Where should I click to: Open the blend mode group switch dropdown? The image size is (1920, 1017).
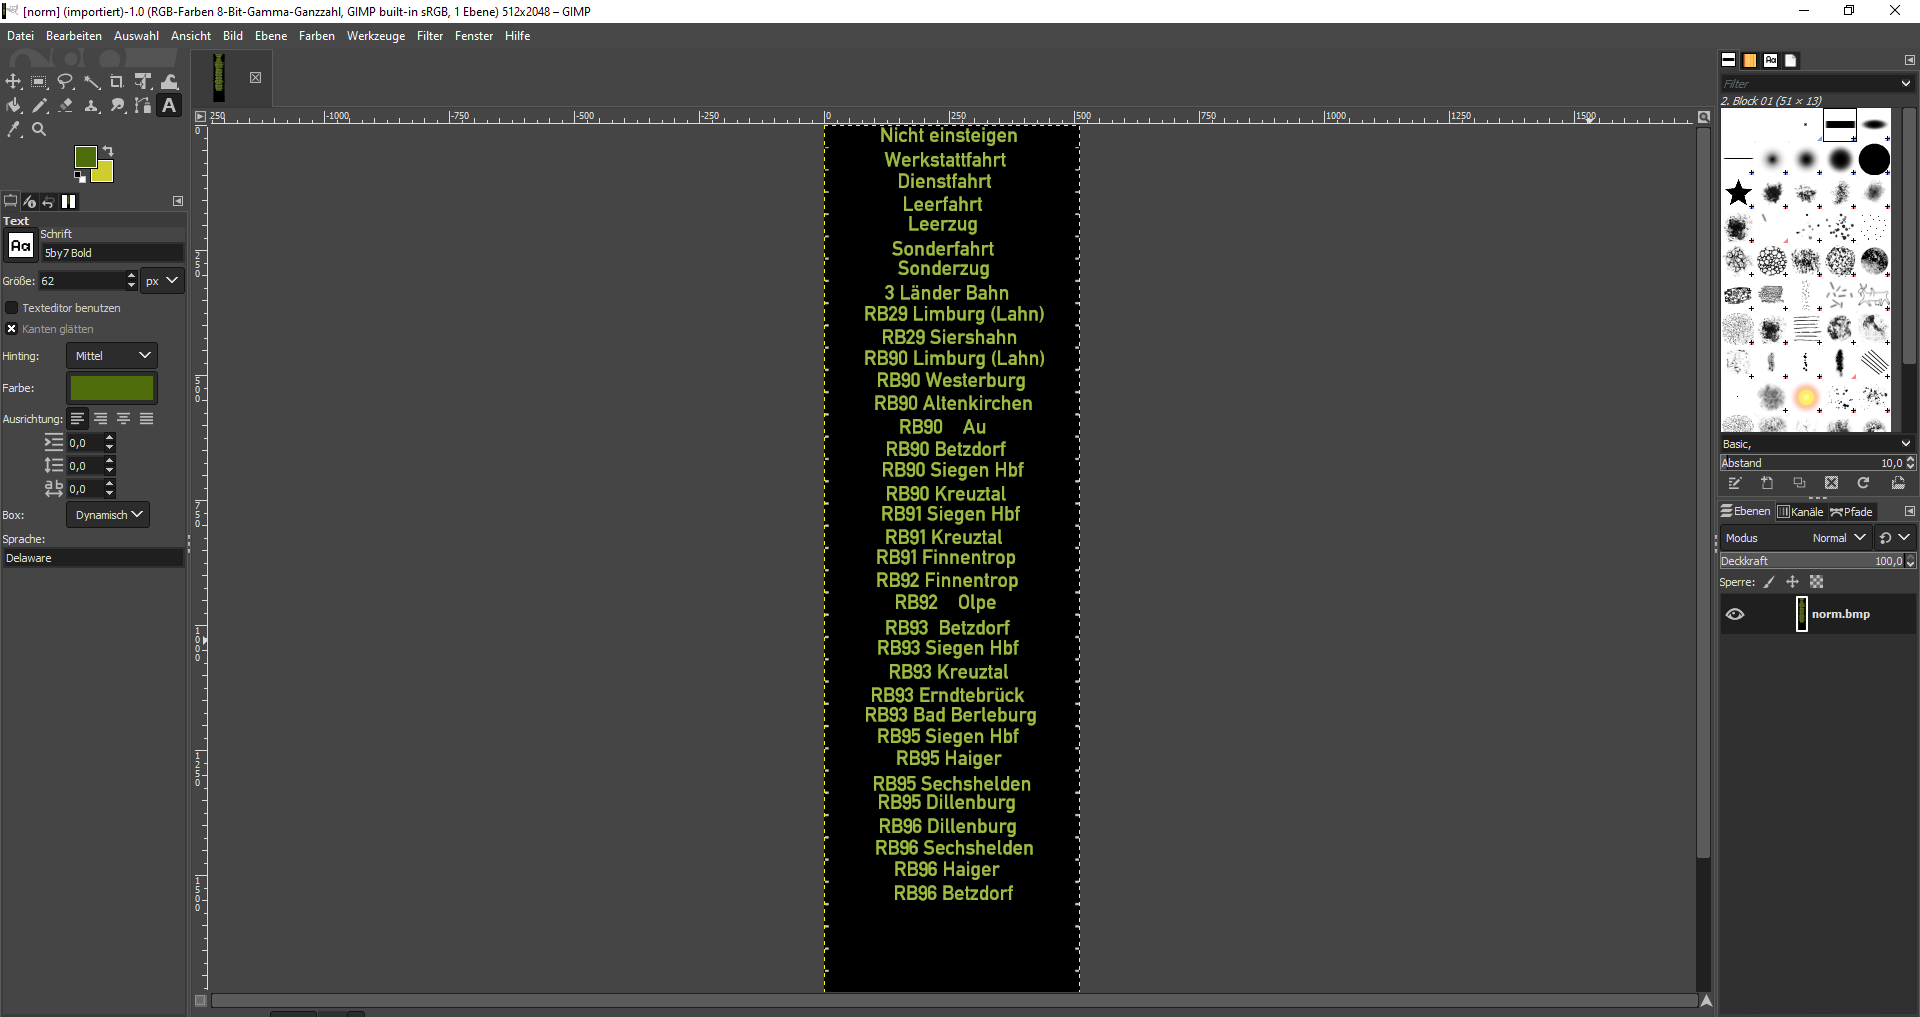pos(1894,538)
